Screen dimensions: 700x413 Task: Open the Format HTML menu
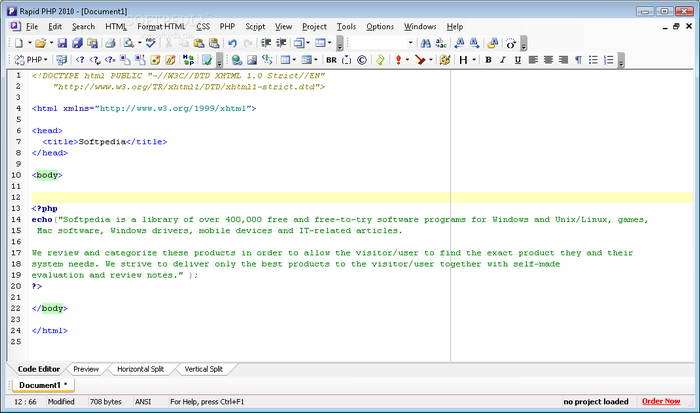pyautogui.click(x=161, y=27)
